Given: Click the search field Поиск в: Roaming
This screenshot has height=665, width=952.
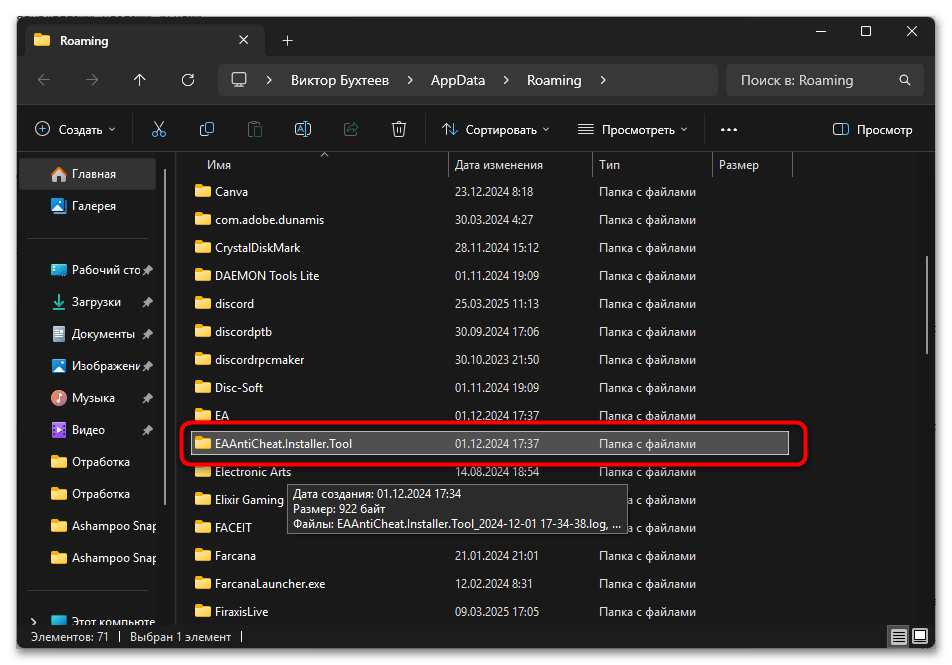Looking at the screenshot, I should (824, 80).
